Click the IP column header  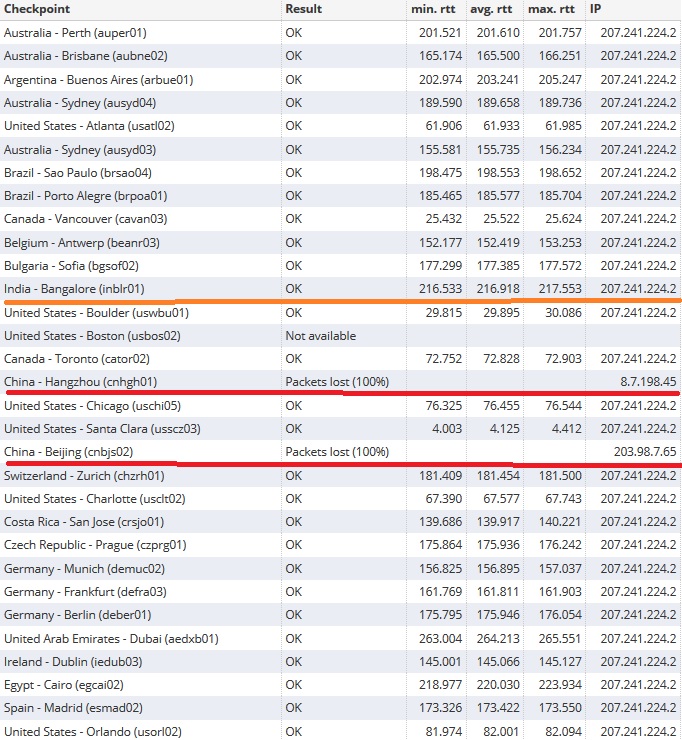pos(596,9)
